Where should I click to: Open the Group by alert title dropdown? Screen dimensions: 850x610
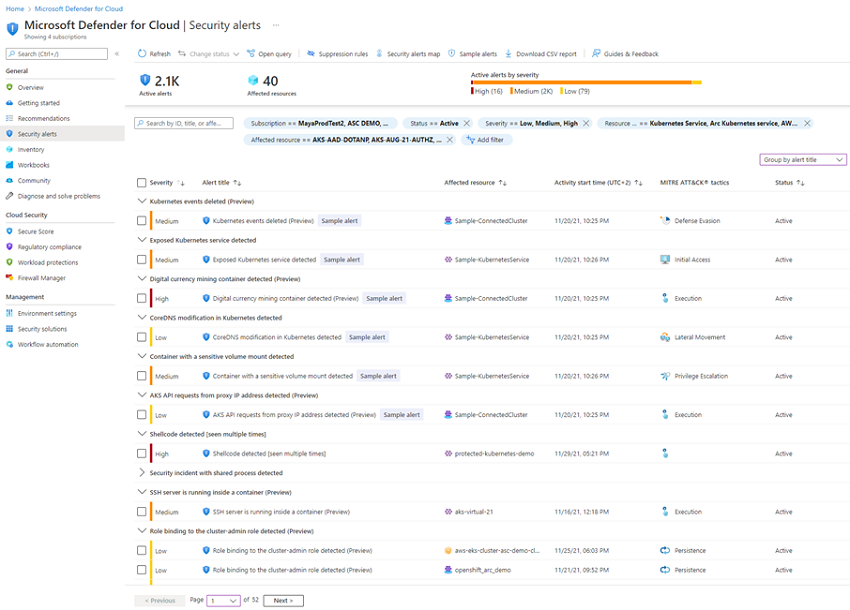pyautogui.click(x=803, y=159)
